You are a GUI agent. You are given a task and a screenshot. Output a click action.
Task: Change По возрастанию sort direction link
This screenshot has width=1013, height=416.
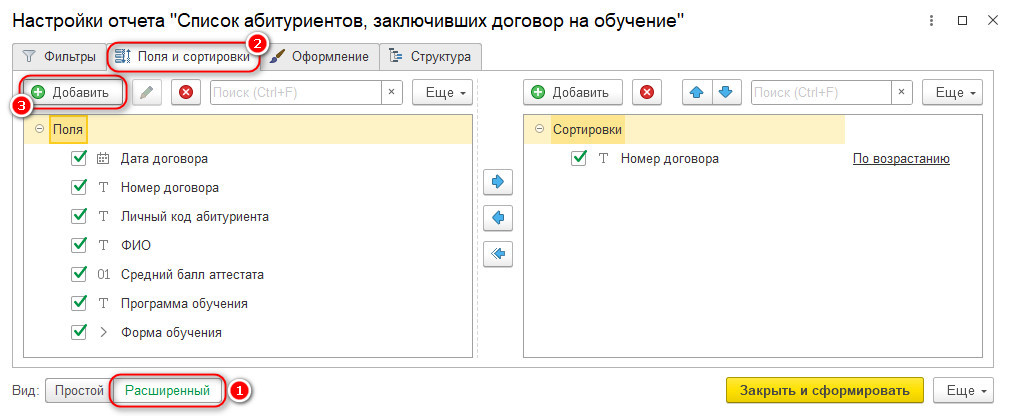point(901,158)
